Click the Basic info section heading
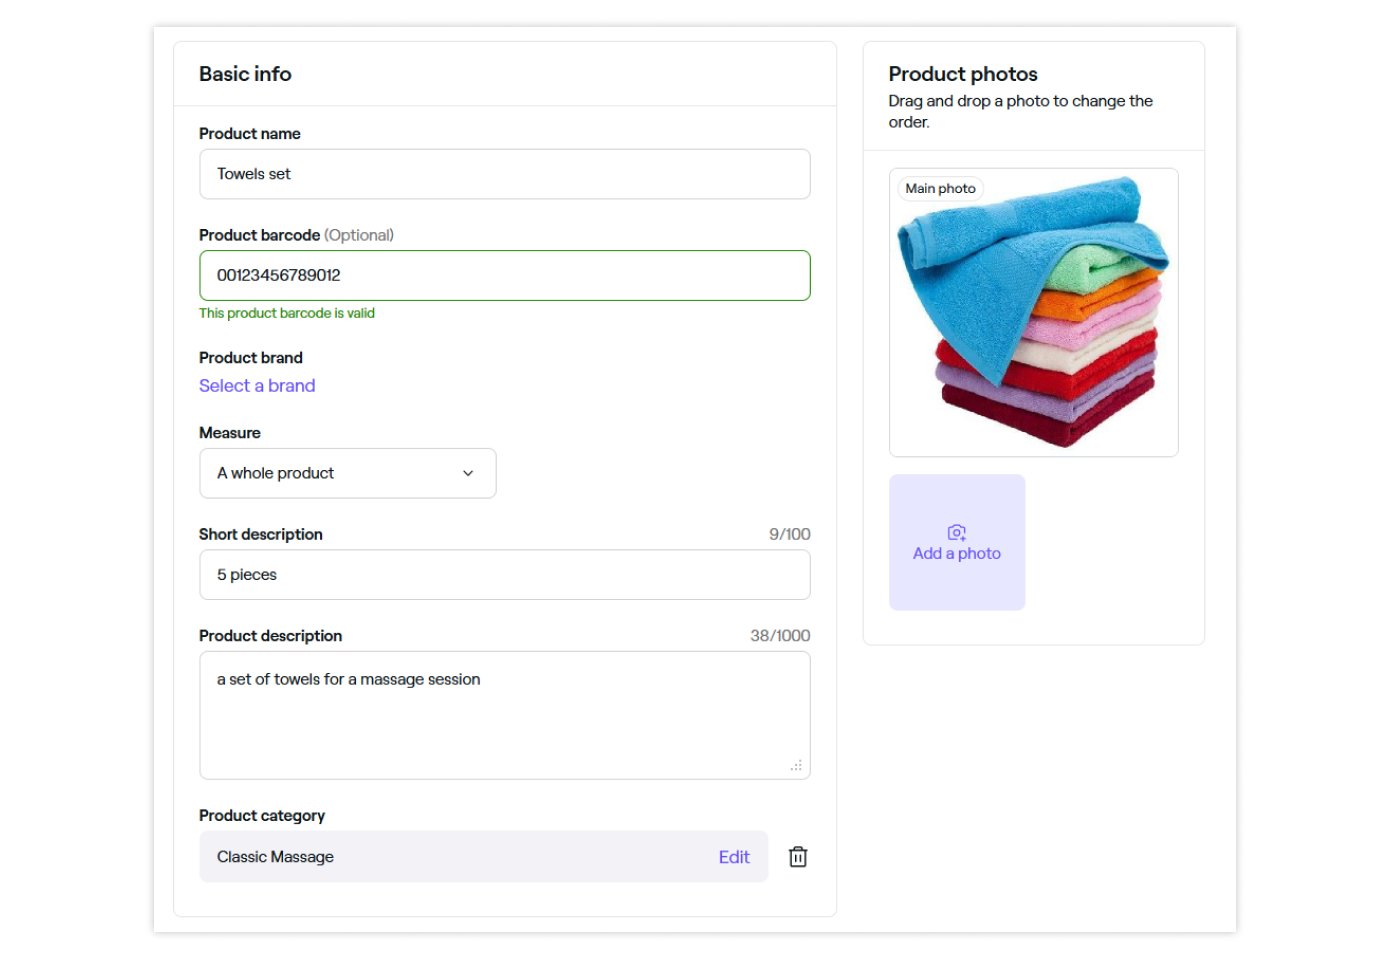Image resolution: width=1390 pixels, height=960 pixels. pos(245,74)
